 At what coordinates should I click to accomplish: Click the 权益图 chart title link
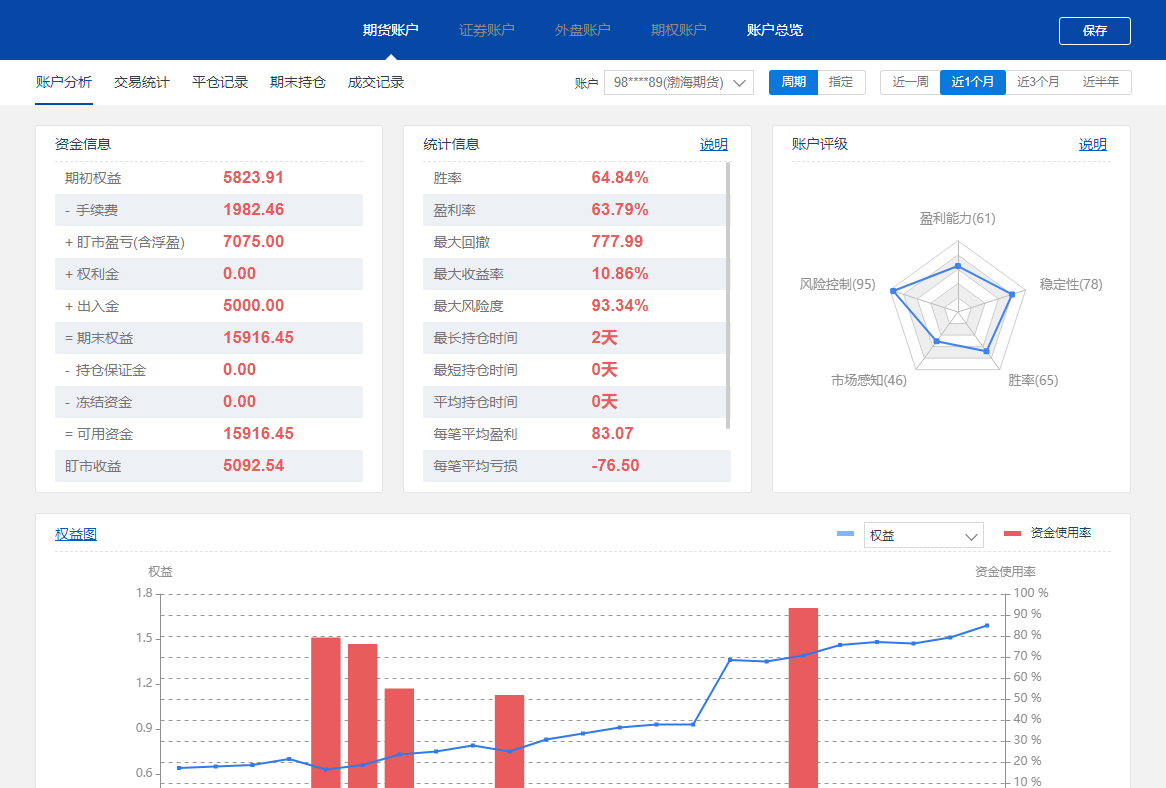click(x=76, y=534)
